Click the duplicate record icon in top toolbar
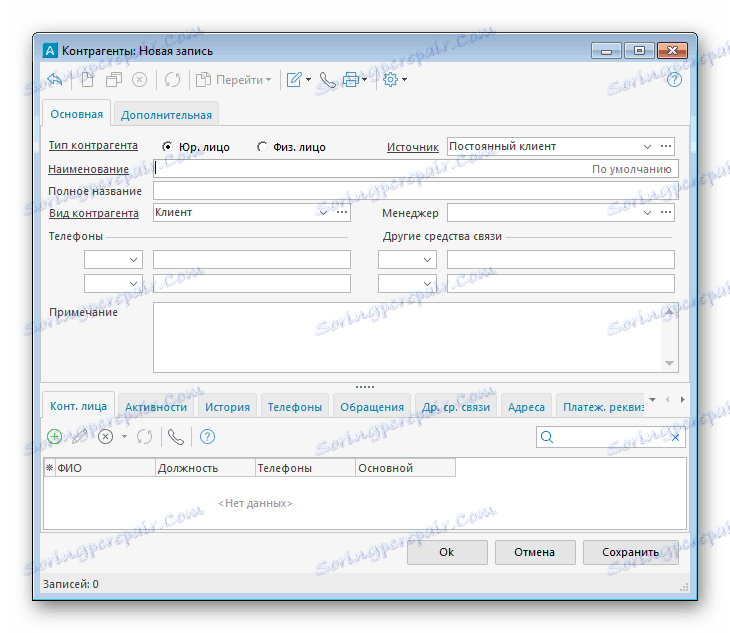730x633 pixels. click(114, 80)
